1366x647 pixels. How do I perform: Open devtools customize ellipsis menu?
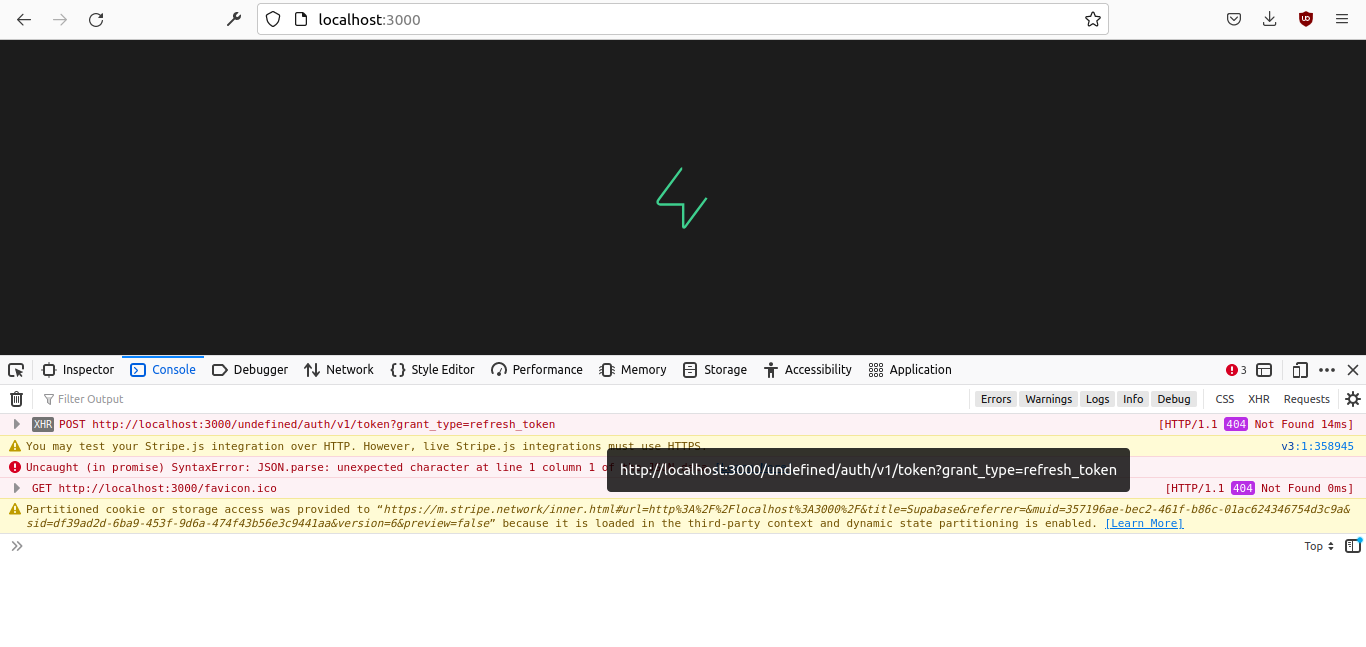tap(1327, 370)
